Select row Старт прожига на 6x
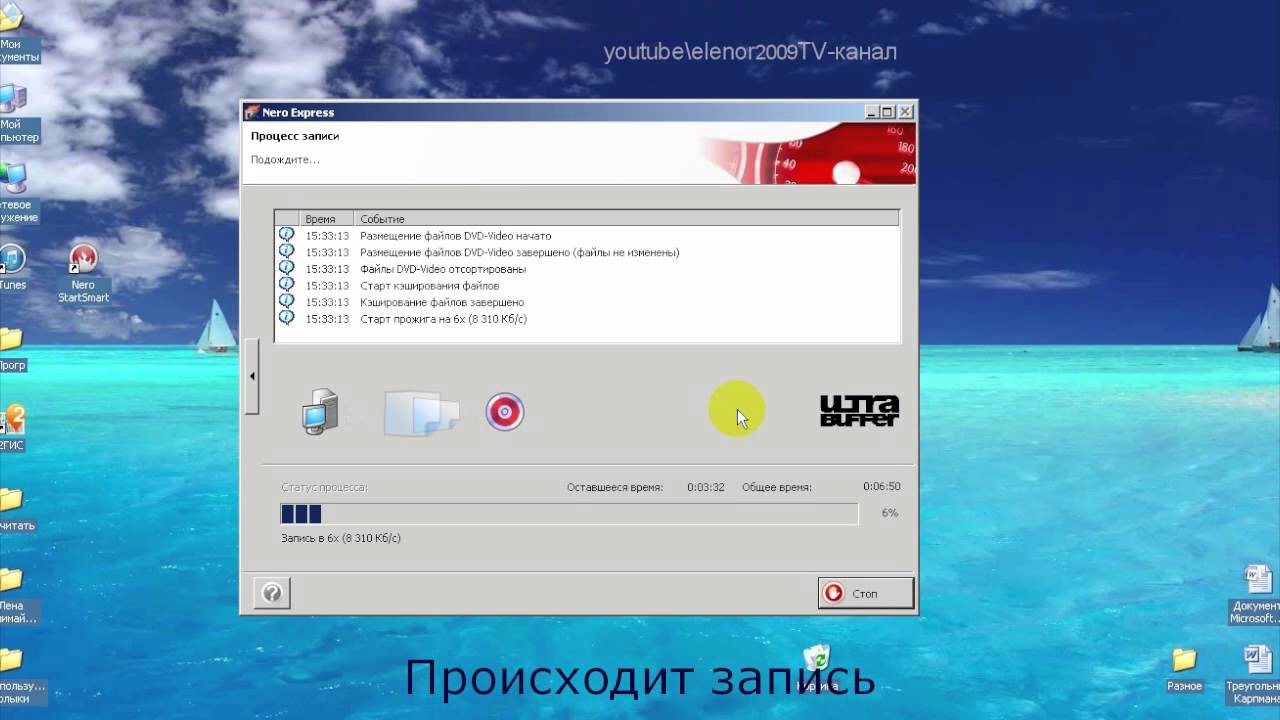Screen dimensions: 1280x720 (587, 319)
